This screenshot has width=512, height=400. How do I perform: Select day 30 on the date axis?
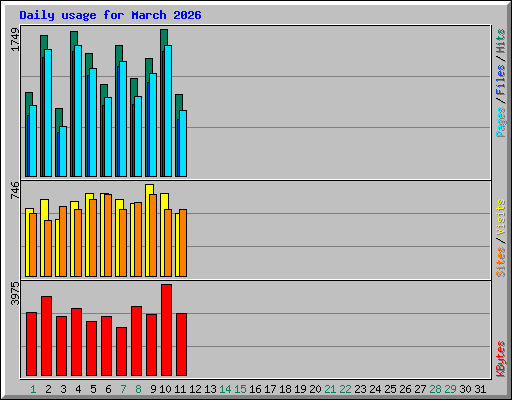pos(465,389)
